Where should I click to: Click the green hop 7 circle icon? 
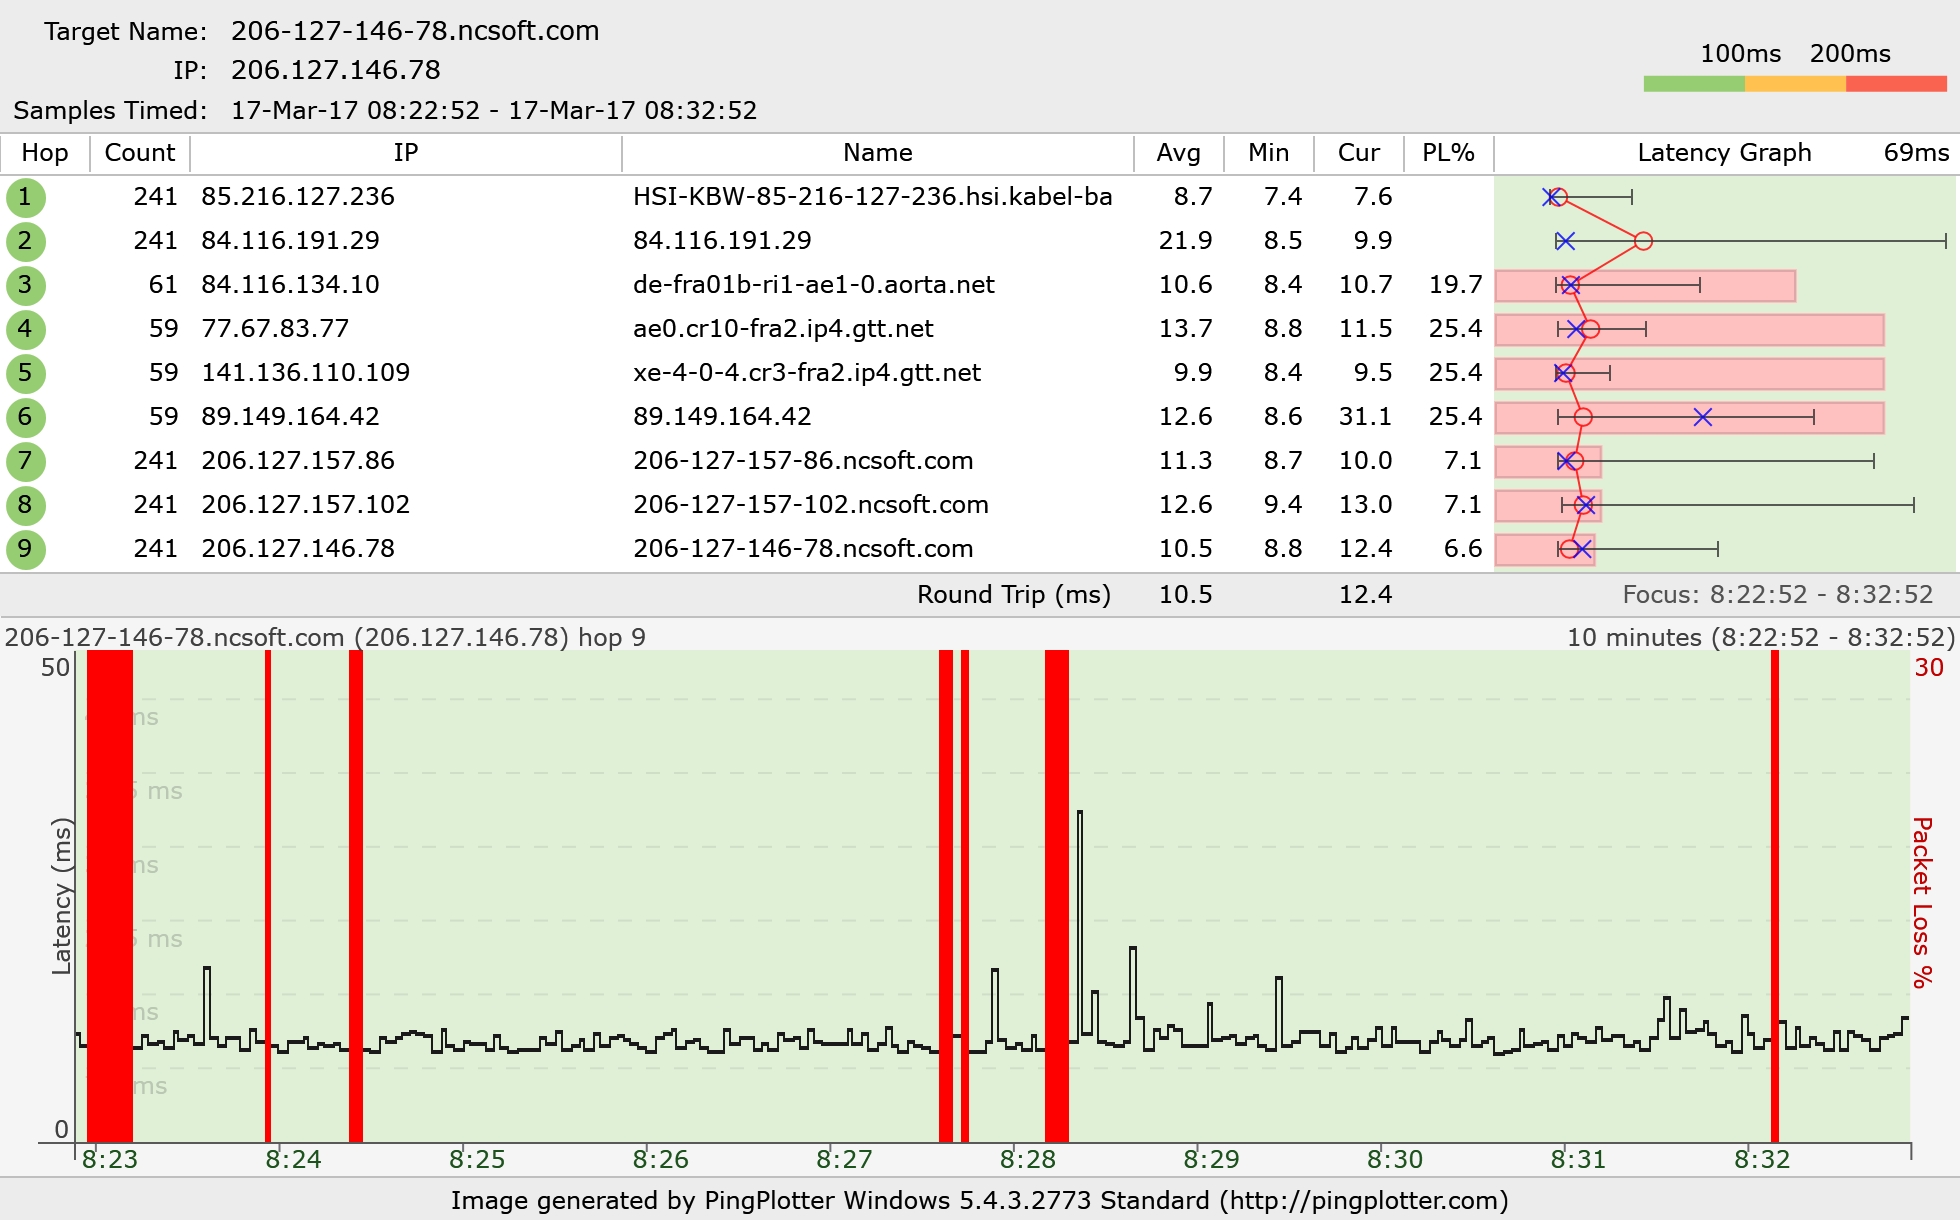pos(25,461)
